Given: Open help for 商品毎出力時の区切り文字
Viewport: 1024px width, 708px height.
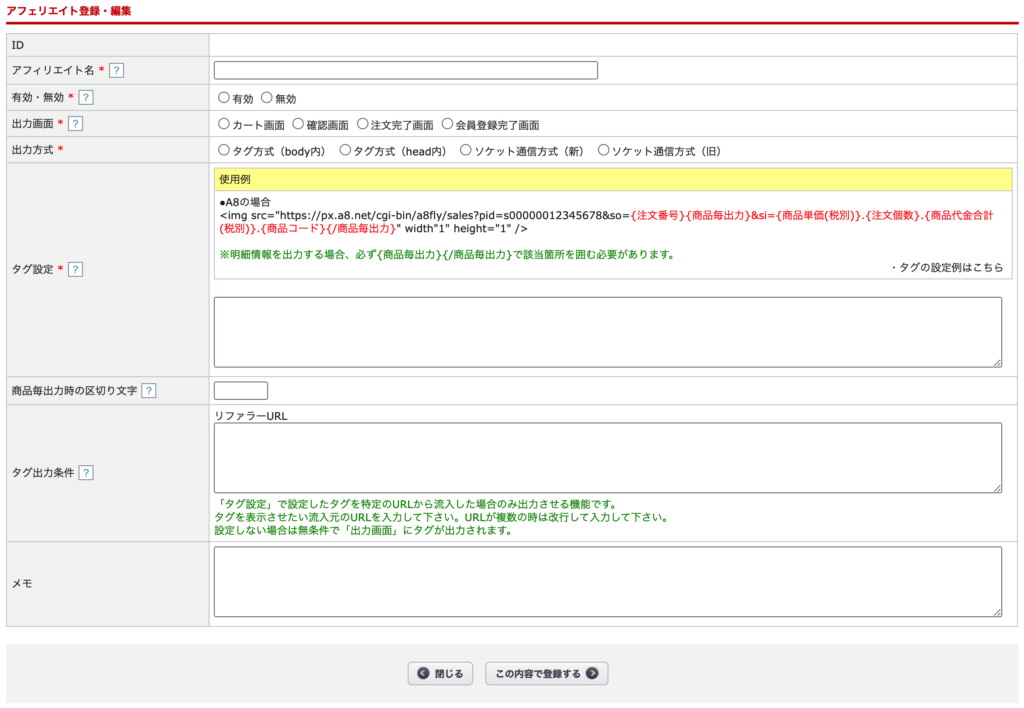Looking at the screenshot, I should point(148,390).
